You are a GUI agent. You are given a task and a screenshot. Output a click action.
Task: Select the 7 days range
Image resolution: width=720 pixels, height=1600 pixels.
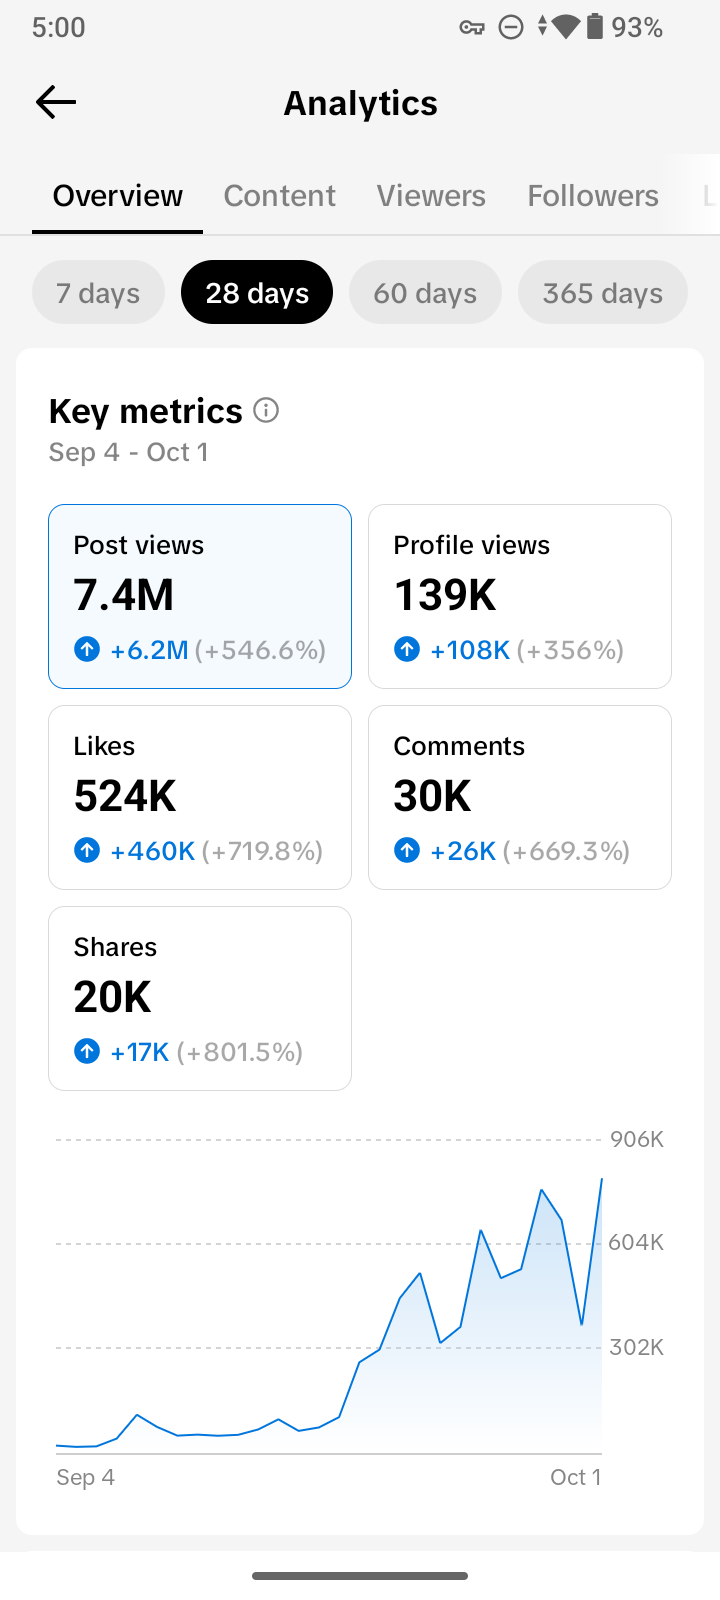(x=98, y=293)
